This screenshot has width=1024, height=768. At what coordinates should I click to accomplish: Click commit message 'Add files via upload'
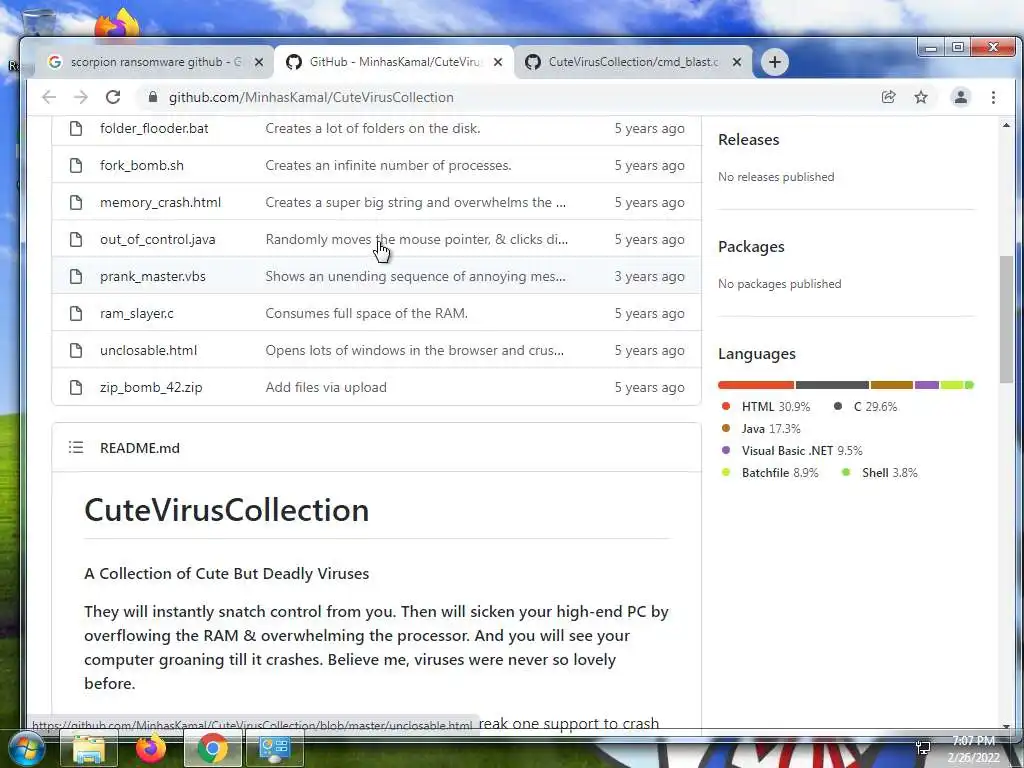[326, 387]
